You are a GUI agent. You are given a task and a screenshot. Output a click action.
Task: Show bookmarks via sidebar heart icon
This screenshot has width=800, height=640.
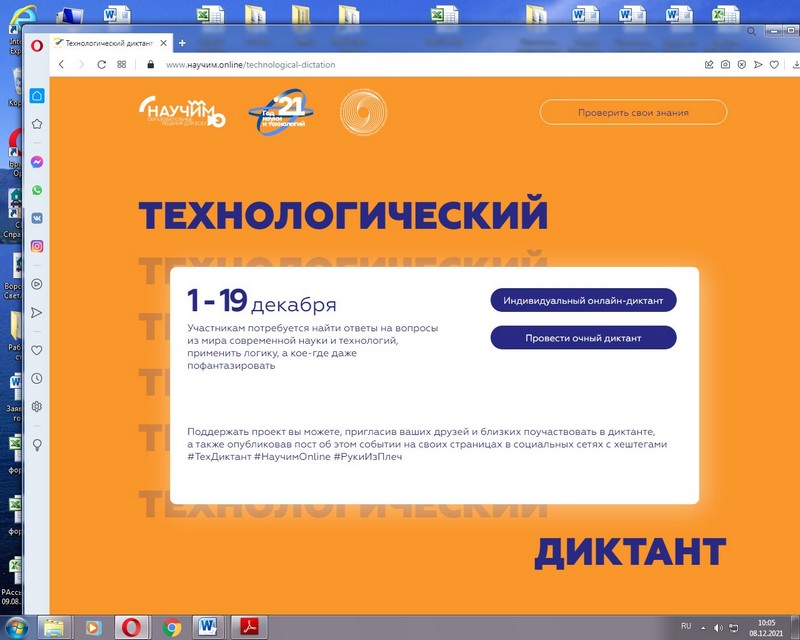point(37,350)
